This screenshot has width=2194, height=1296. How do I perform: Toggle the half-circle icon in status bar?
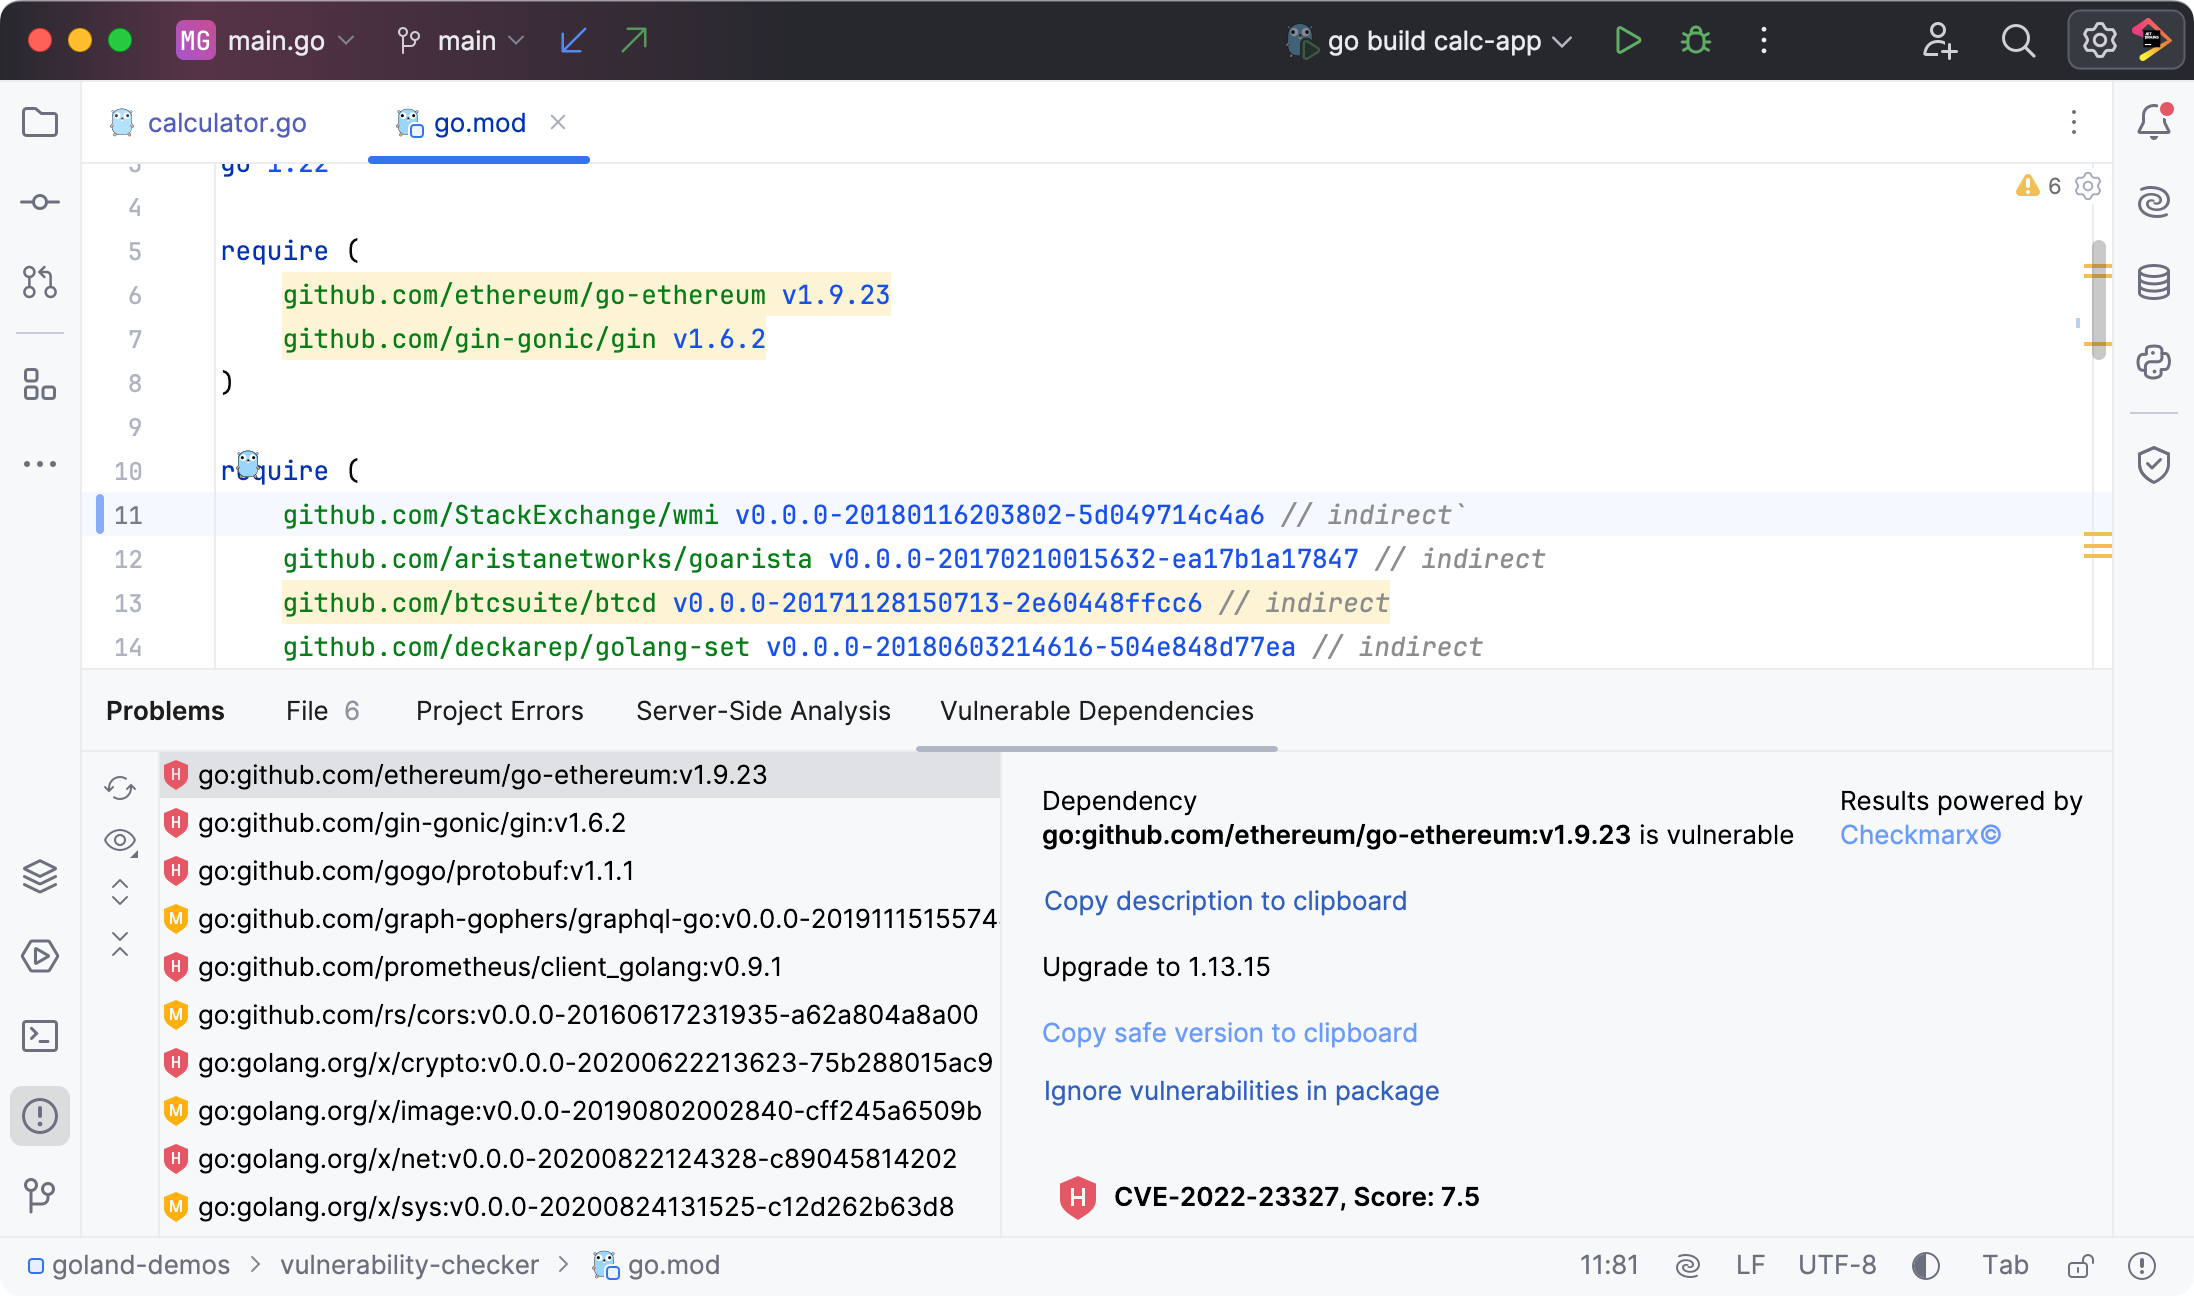point(1926,1266)
